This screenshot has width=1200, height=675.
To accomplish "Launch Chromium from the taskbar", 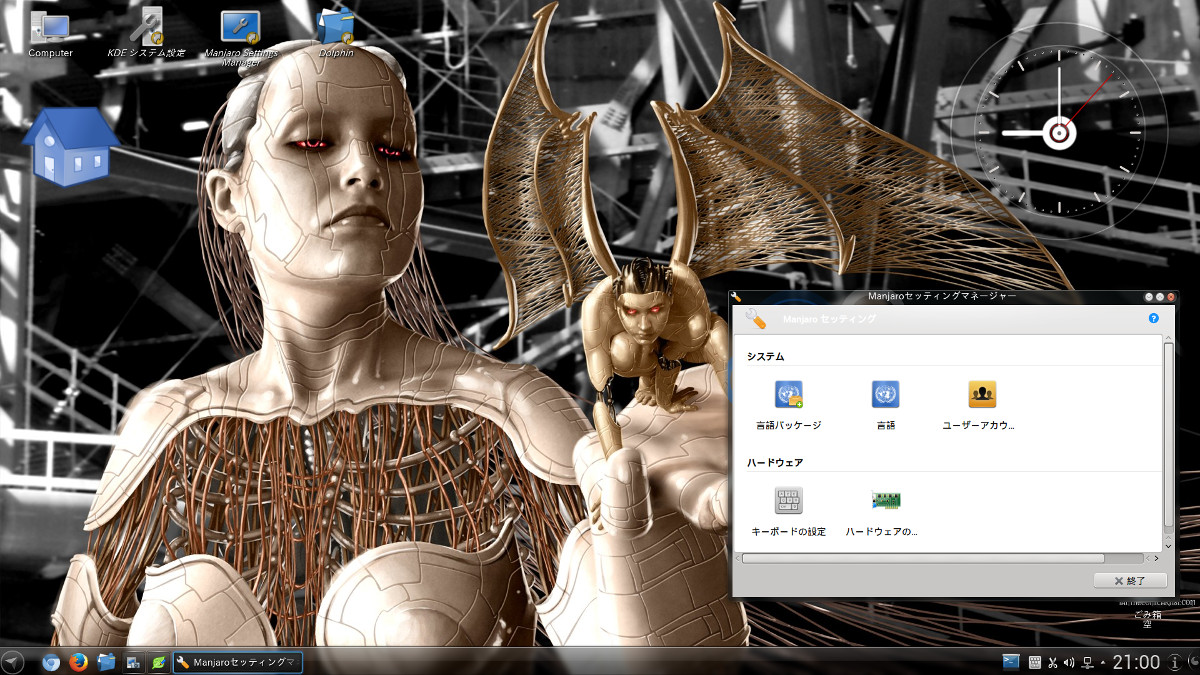I will (x=51, y=662).
